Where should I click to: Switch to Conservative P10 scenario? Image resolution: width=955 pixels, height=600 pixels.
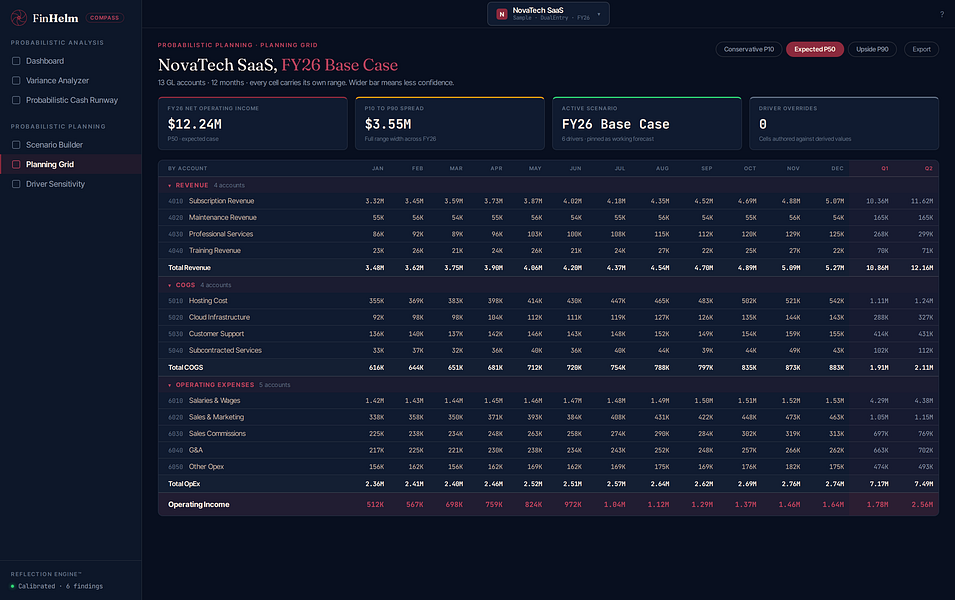749,49
